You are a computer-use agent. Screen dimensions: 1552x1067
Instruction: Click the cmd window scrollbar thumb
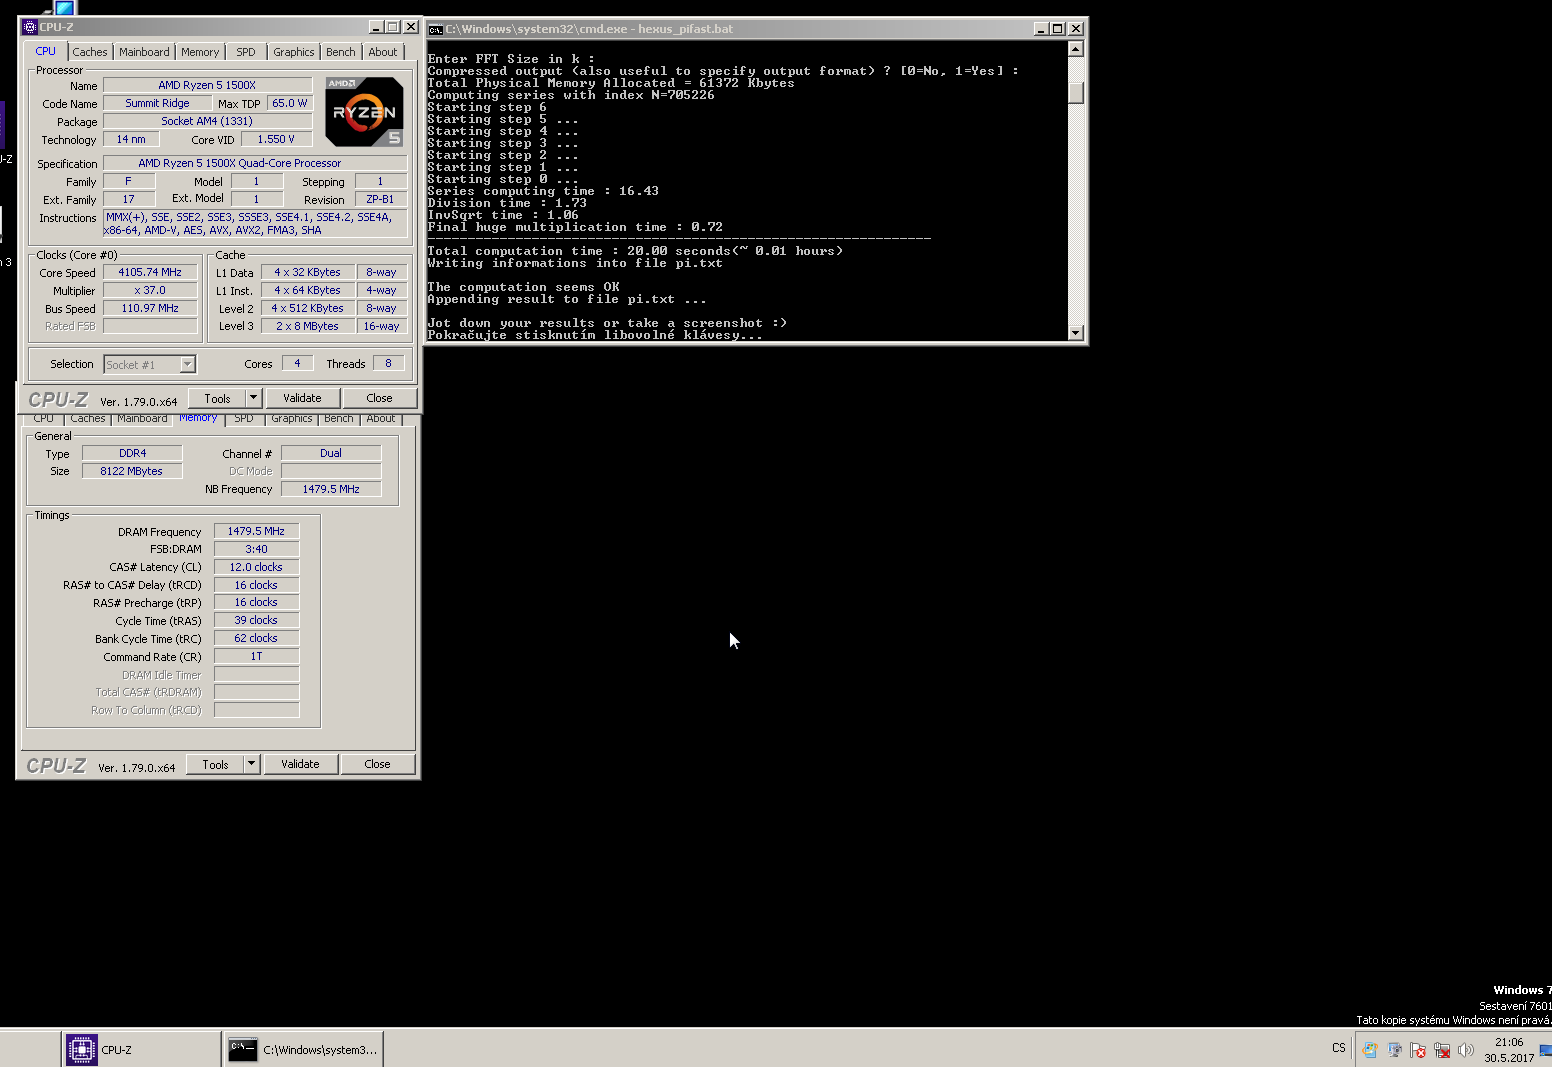[x=1076, y=91]
